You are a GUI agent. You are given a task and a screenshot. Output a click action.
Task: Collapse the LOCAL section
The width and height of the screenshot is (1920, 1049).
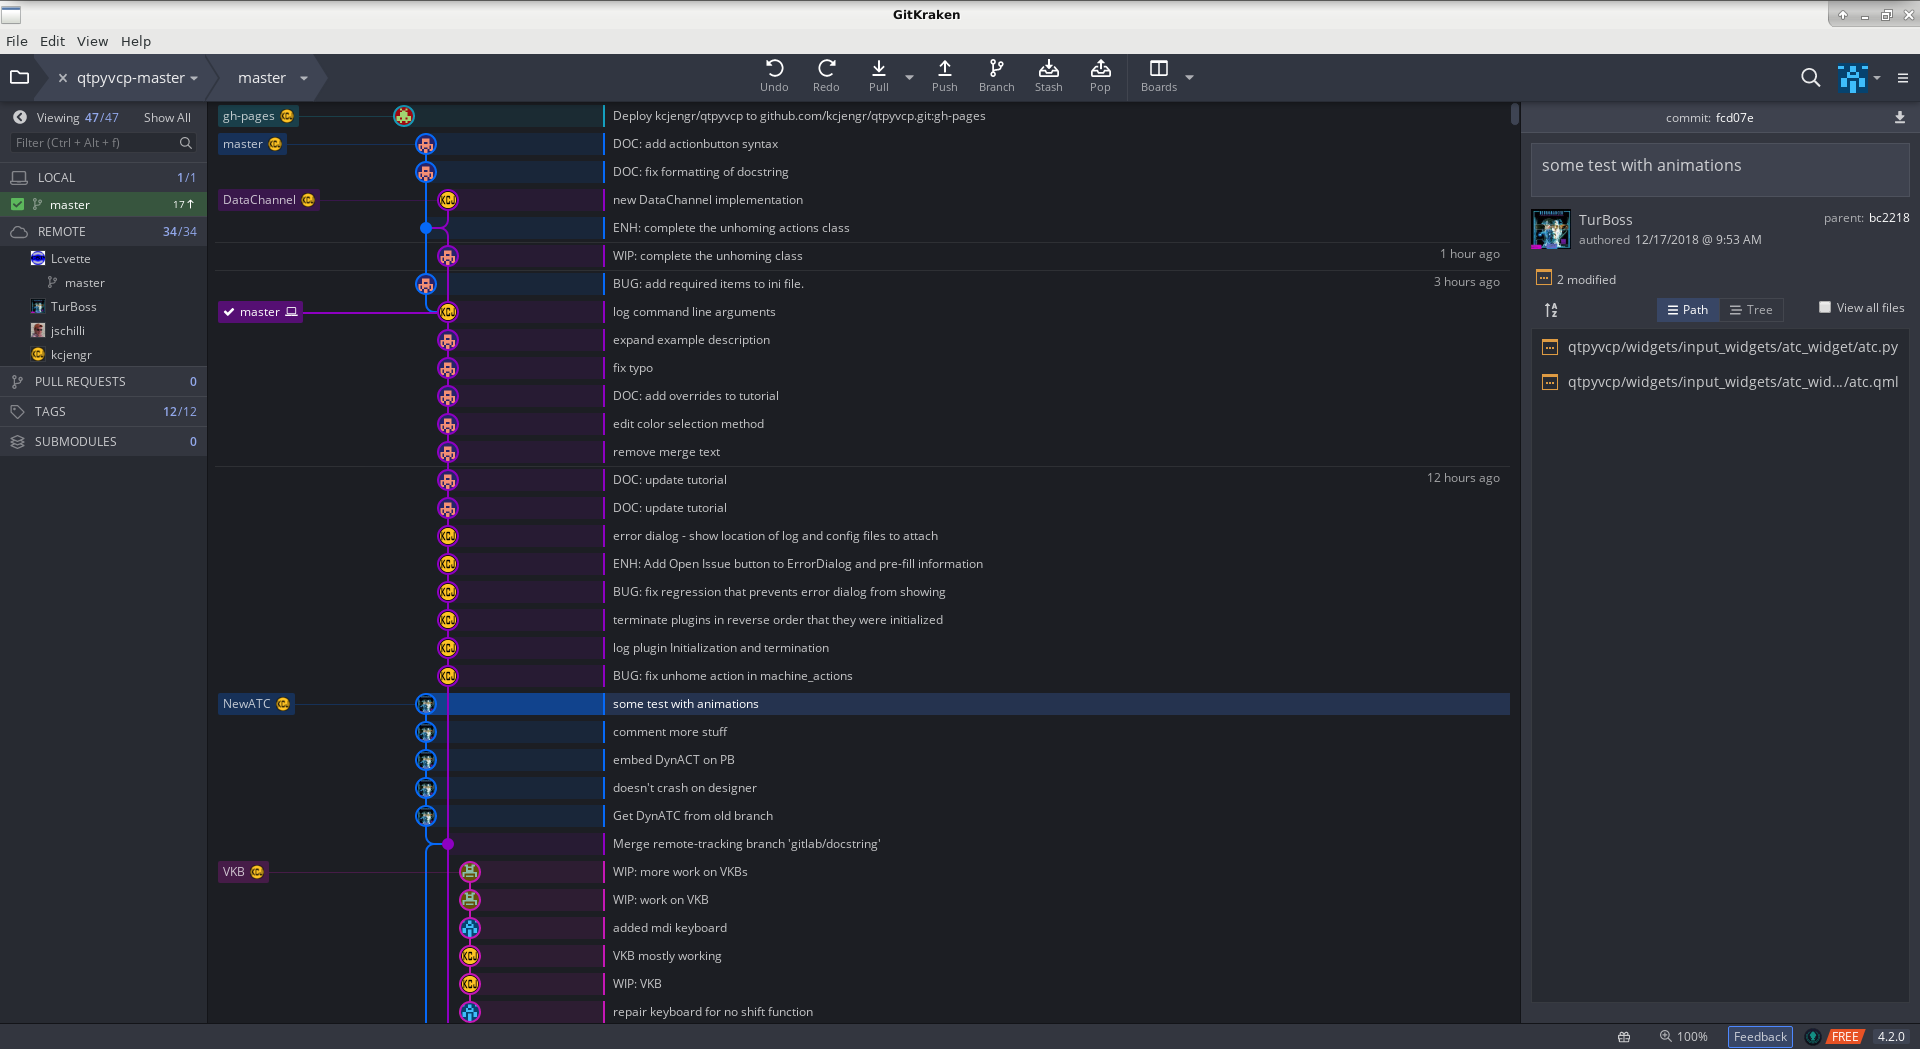pyautogui.click(x=103, y=177)
